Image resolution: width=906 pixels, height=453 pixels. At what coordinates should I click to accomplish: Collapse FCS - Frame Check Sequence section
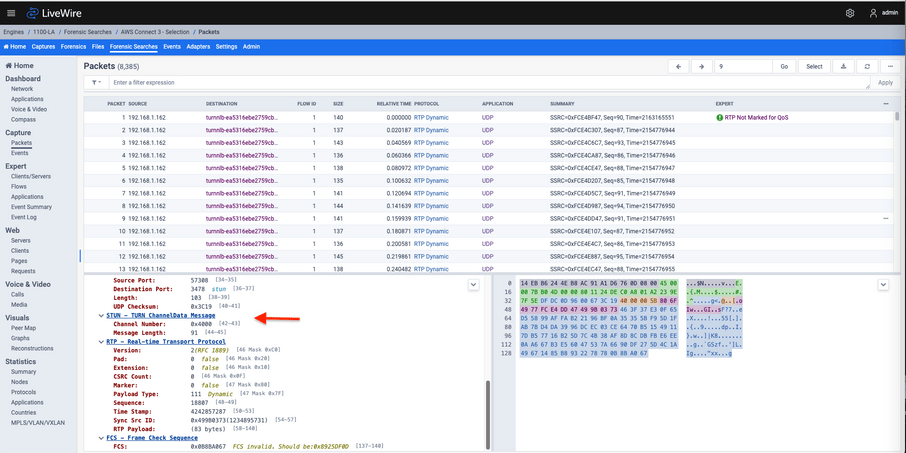pos(102,439)
